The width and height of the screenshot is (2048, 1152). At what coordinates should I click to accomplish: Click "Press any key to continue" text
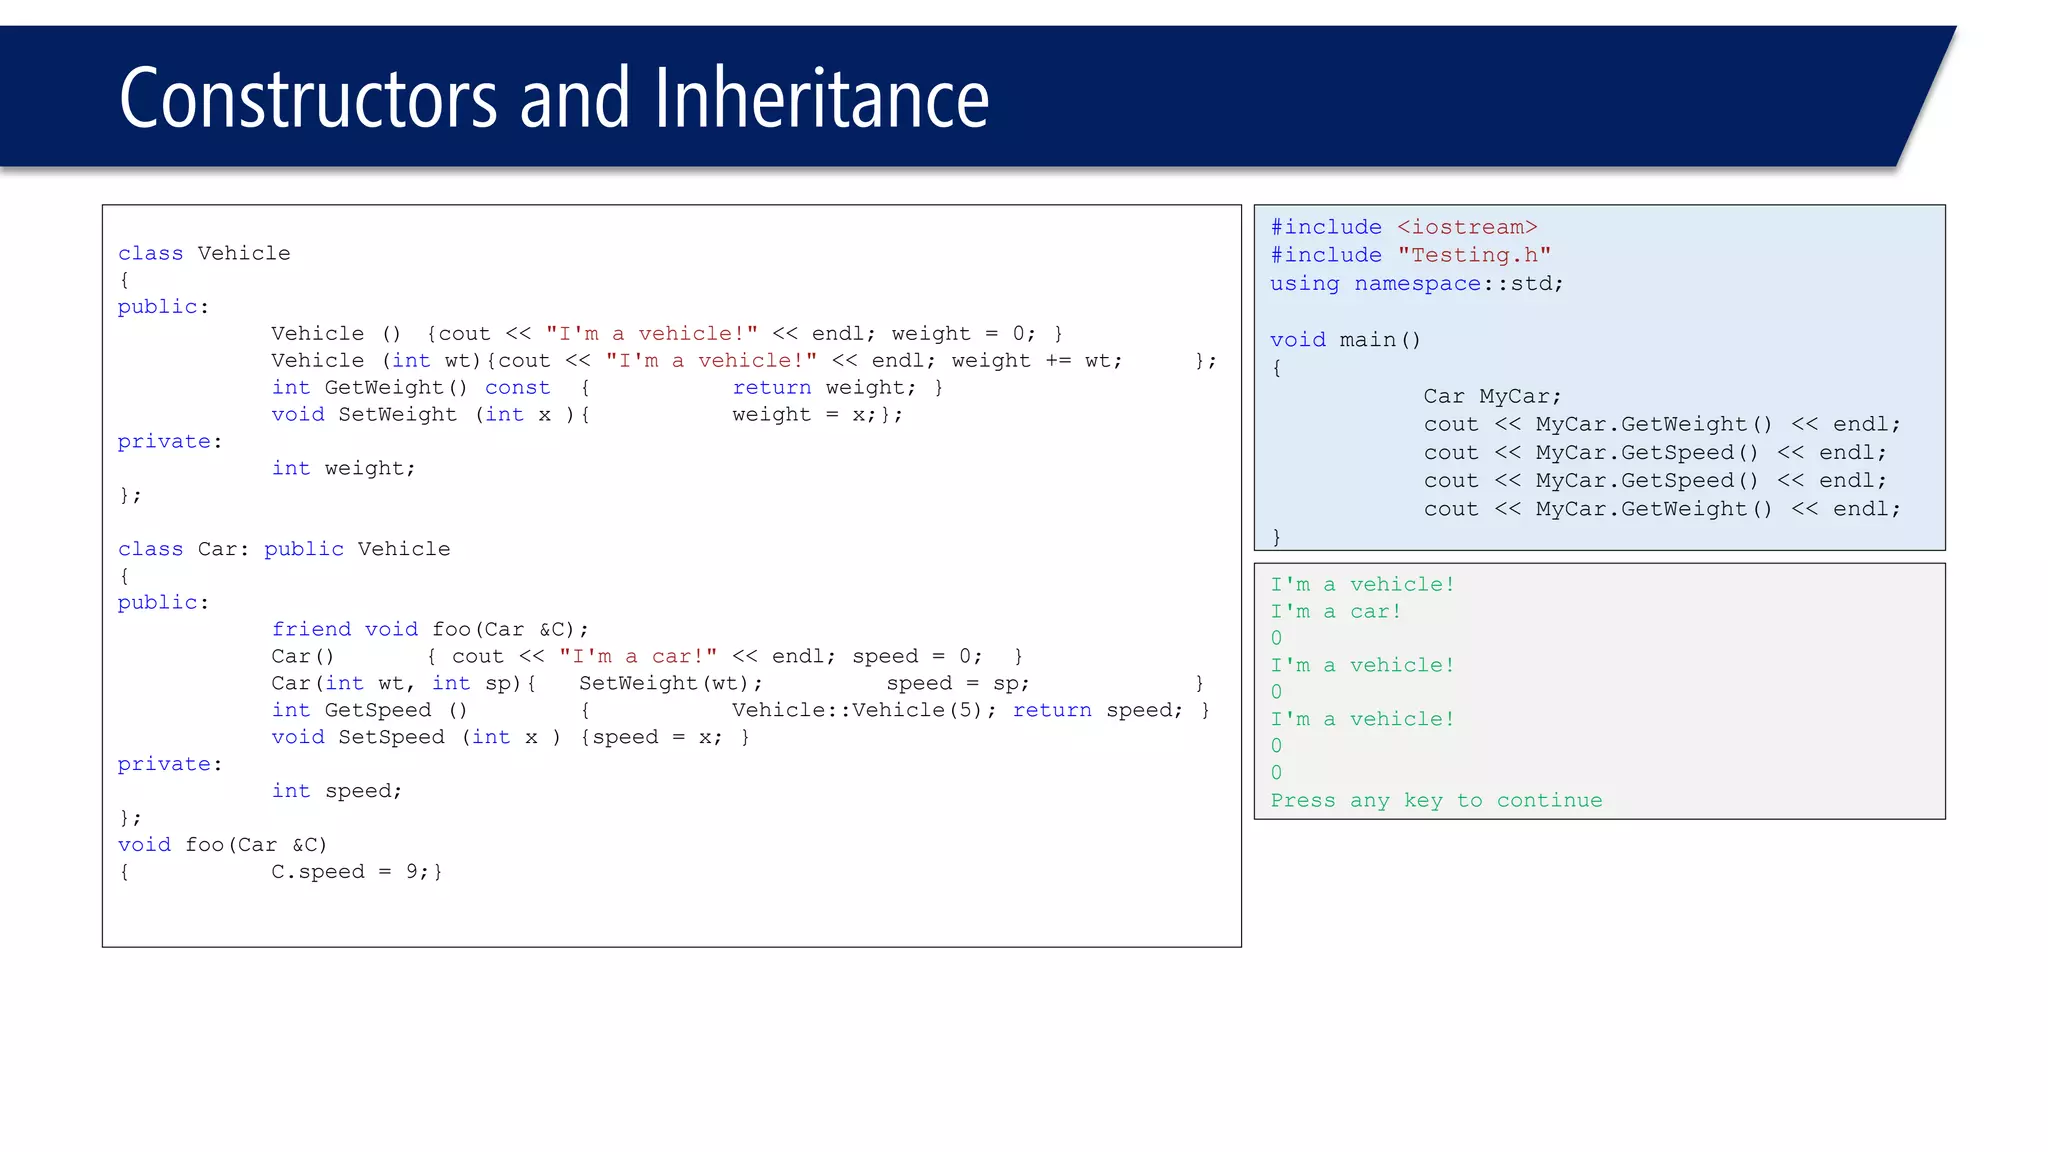click(x=1436, y=801)
